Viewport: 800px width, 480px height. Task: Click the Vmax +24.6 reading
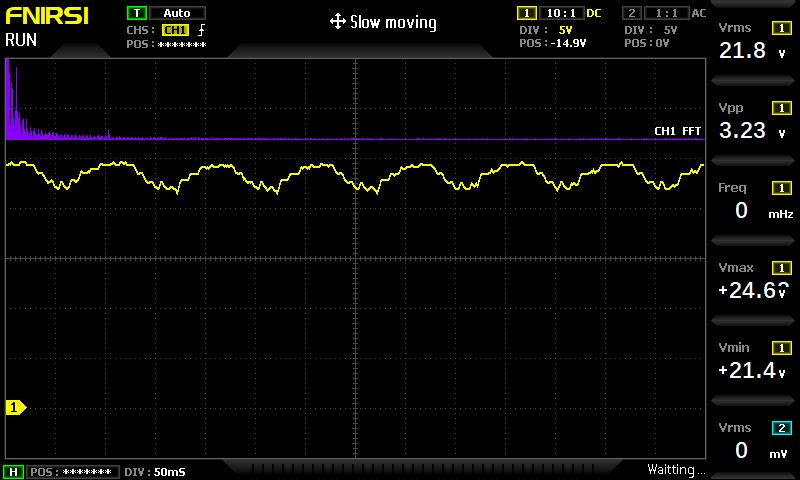tap(753, 291)
